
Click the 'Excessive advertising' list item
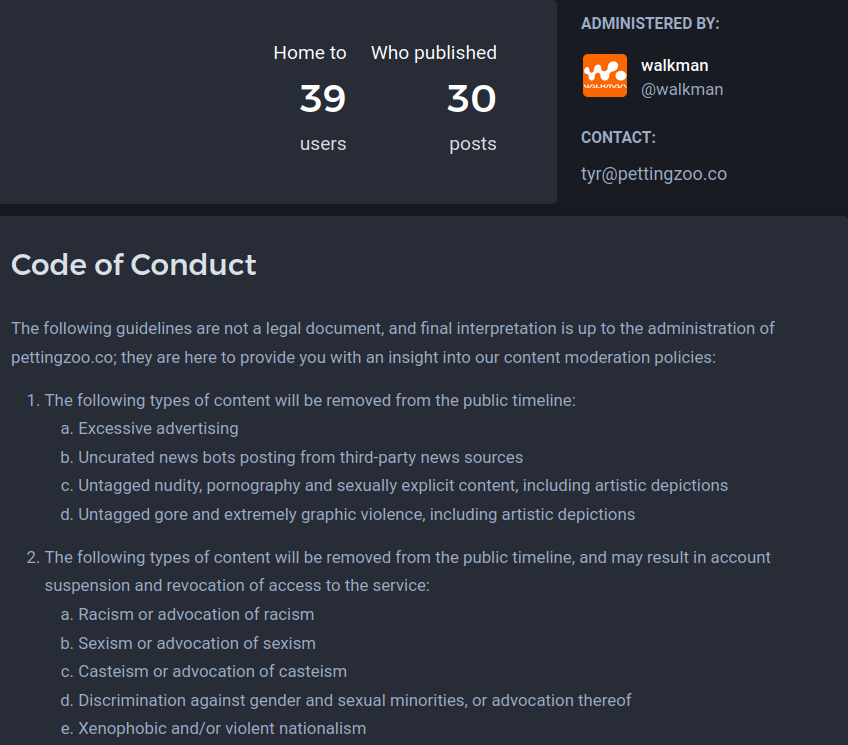click(158, 428)
